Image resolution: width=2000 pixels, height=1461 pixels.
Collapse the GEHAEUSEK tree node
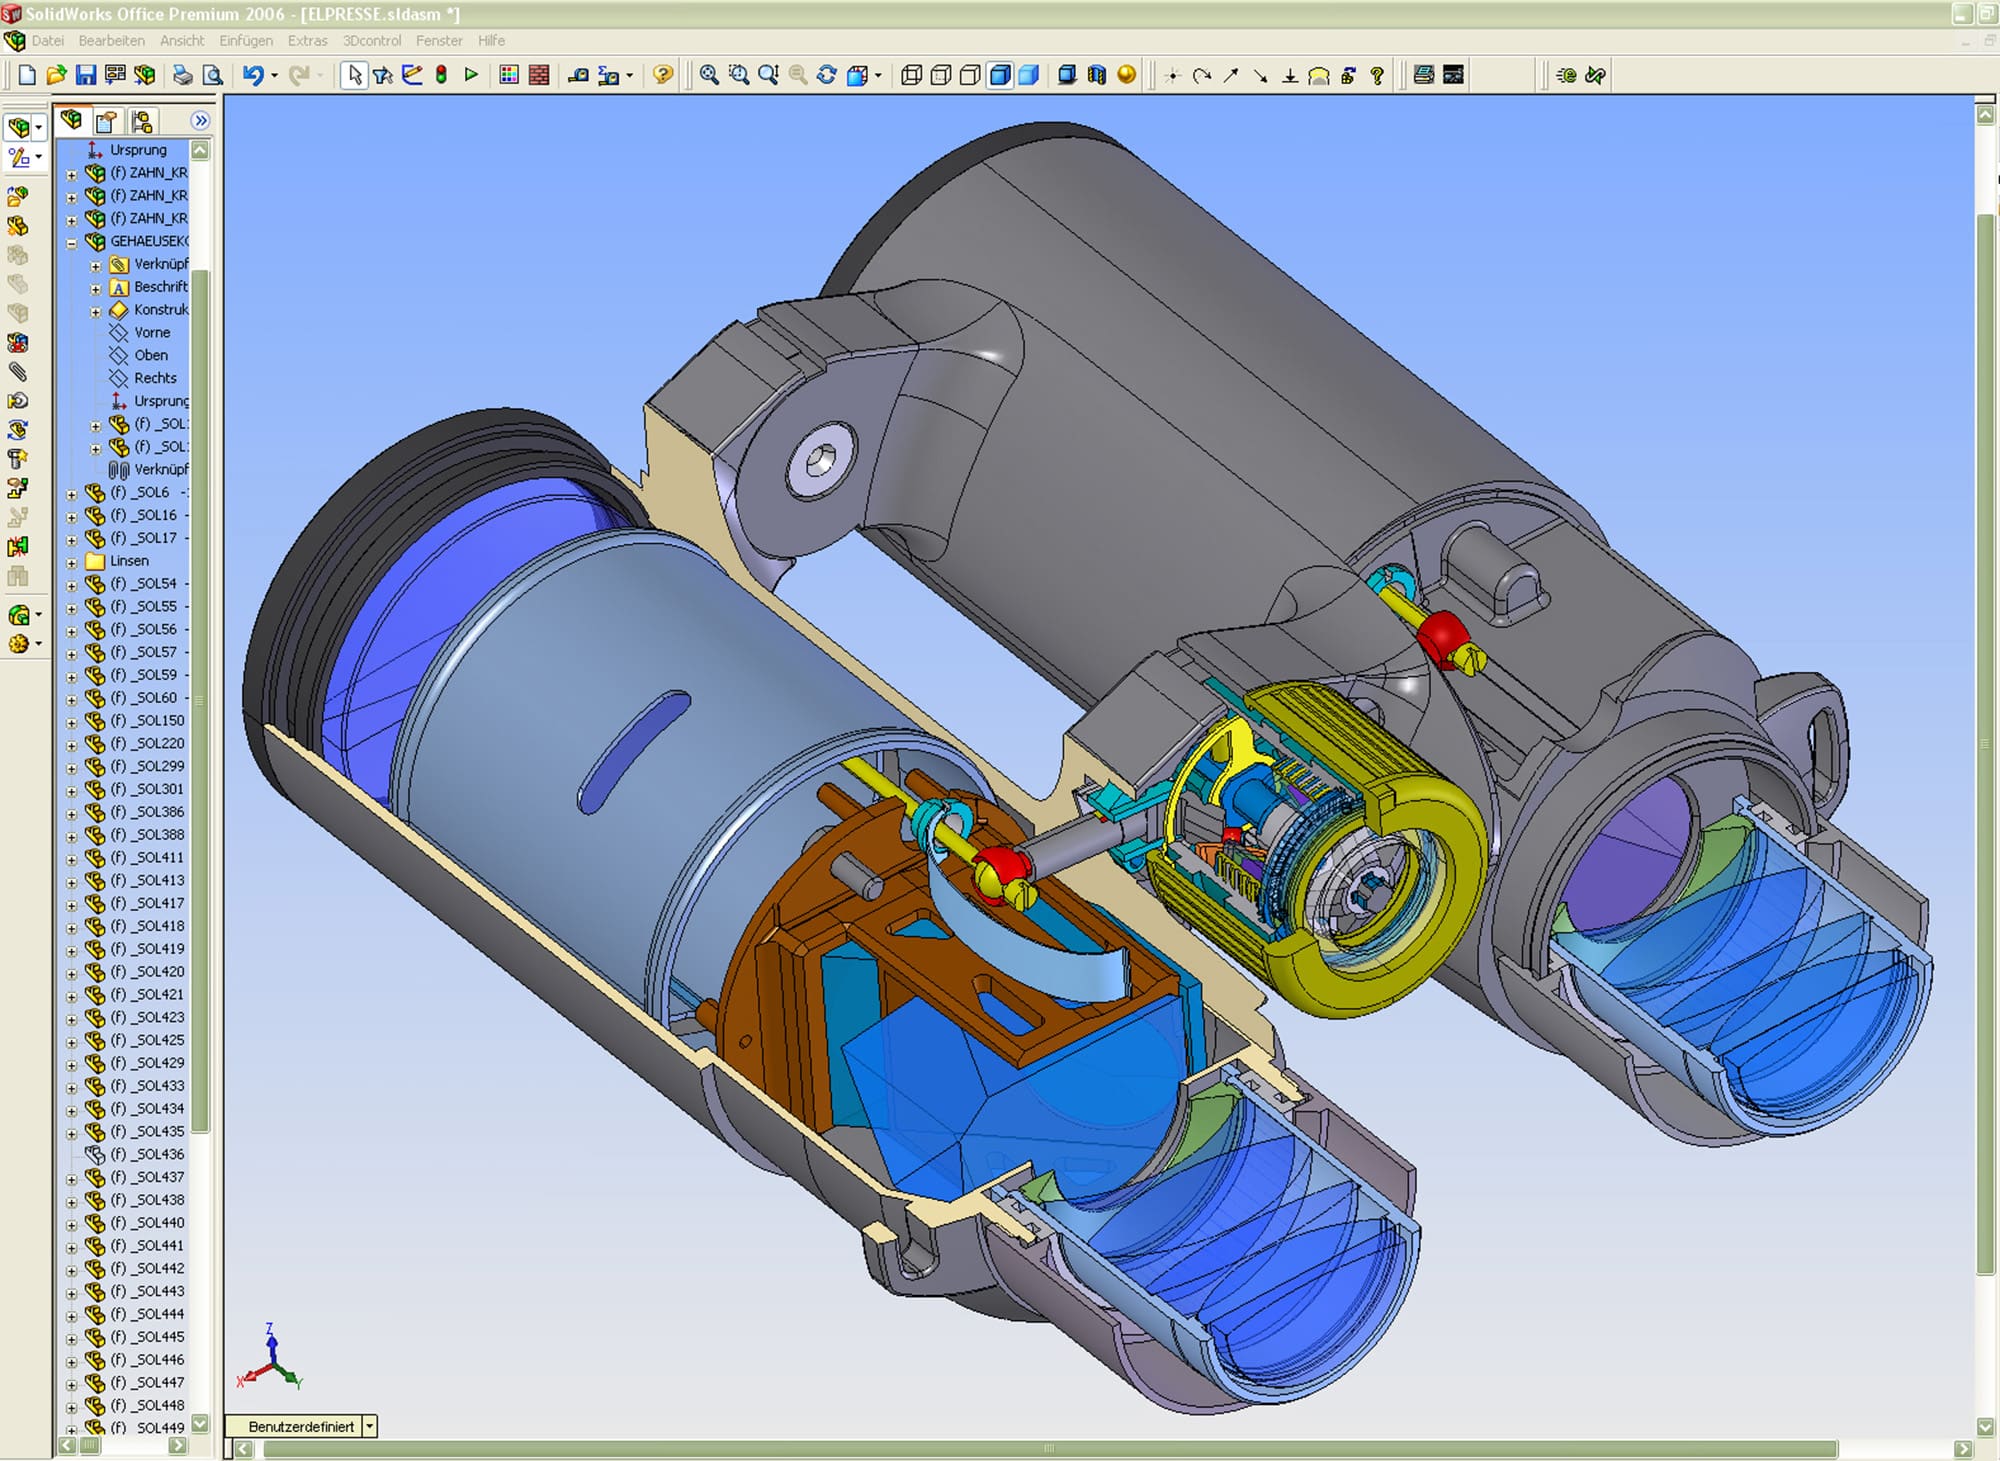pyautogui.click(x=71, y=242)
